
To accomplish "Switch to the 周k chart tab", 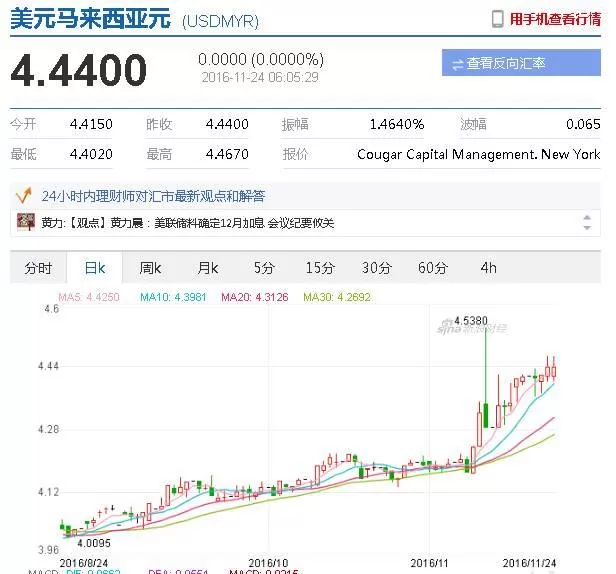I will click(150, 268).
